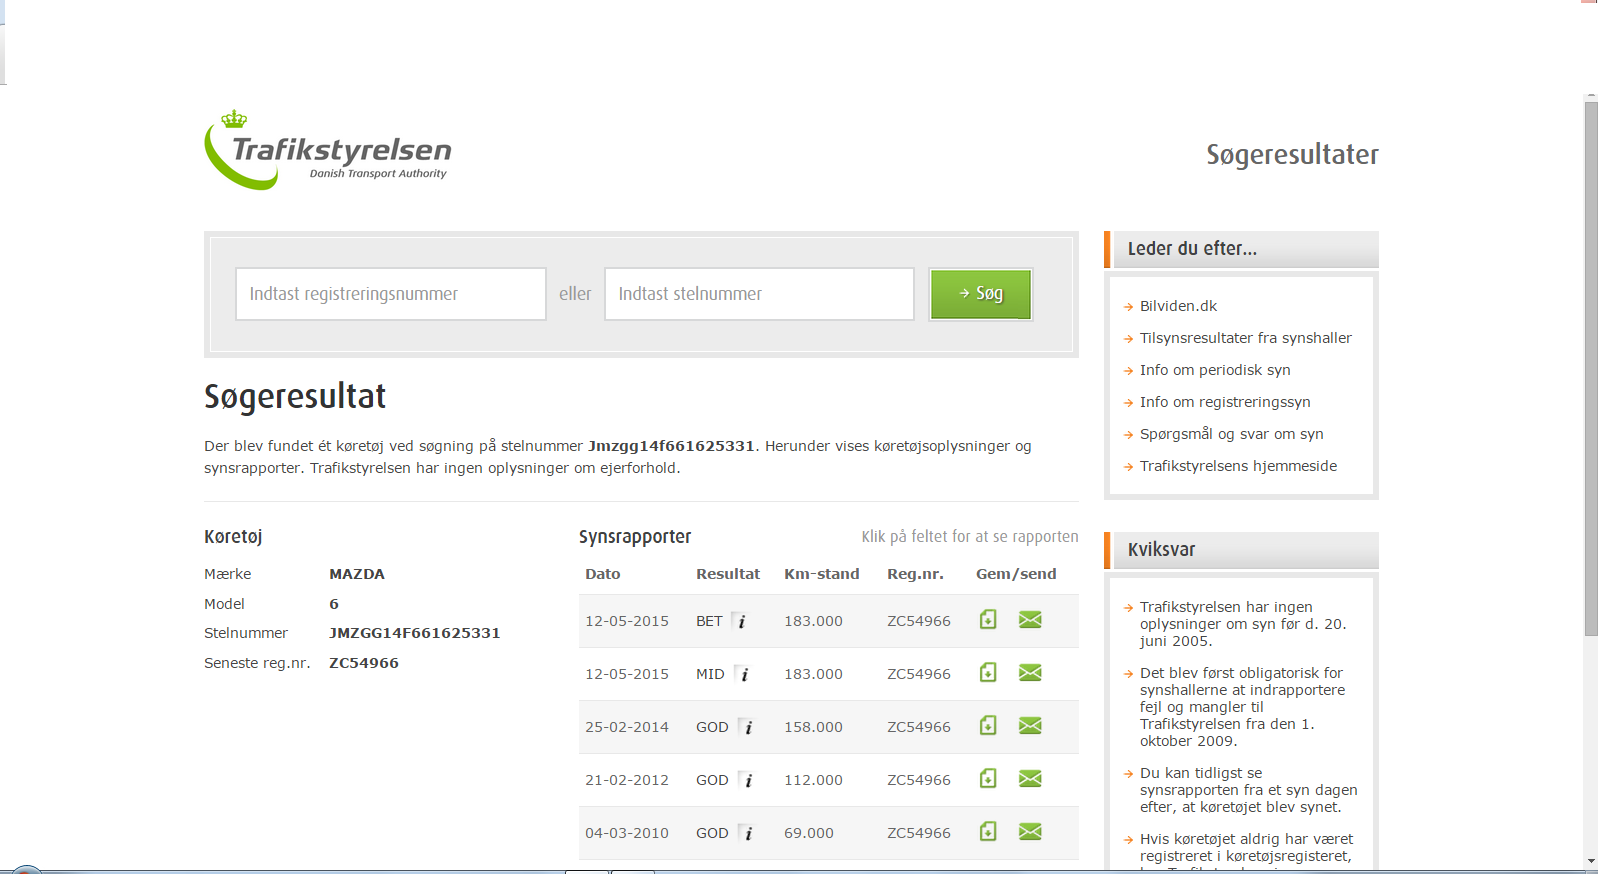Open Spørgsmål og svar om syn

click(1231, 434)
